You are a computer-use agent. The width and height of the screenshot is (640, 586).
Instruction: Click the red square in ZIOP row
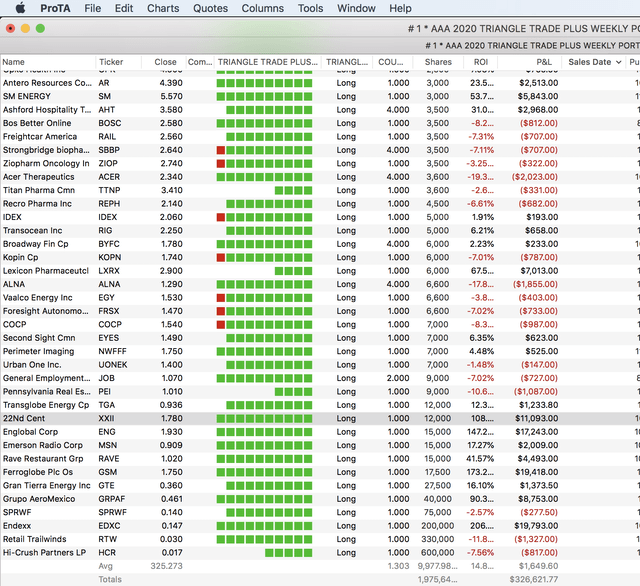point(221,164)
